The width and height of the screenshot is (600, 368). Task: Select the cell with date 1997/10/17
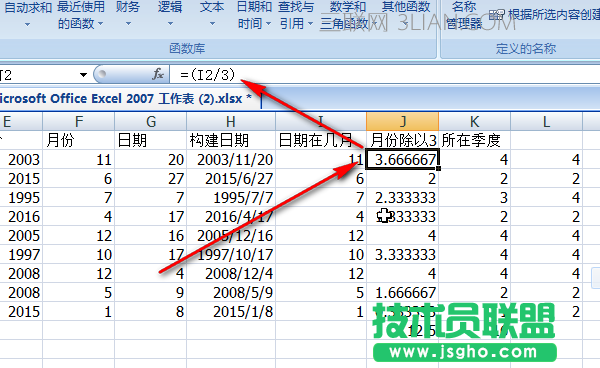click(231, 254)
